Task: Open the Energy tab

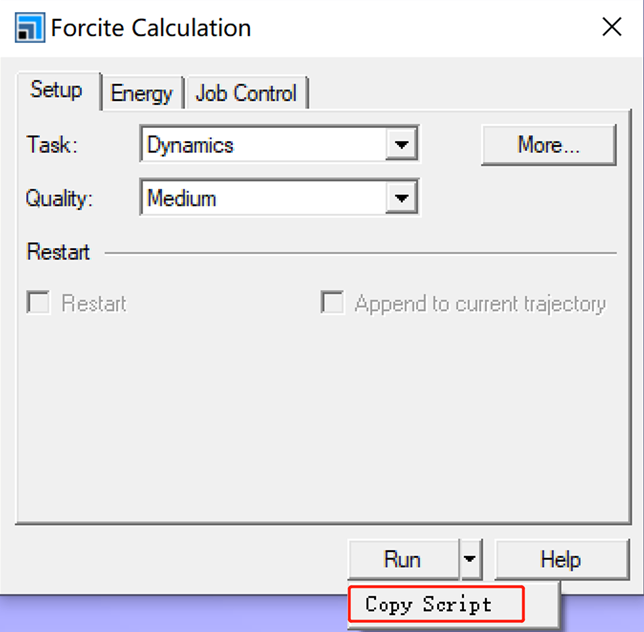Action: 141,93
